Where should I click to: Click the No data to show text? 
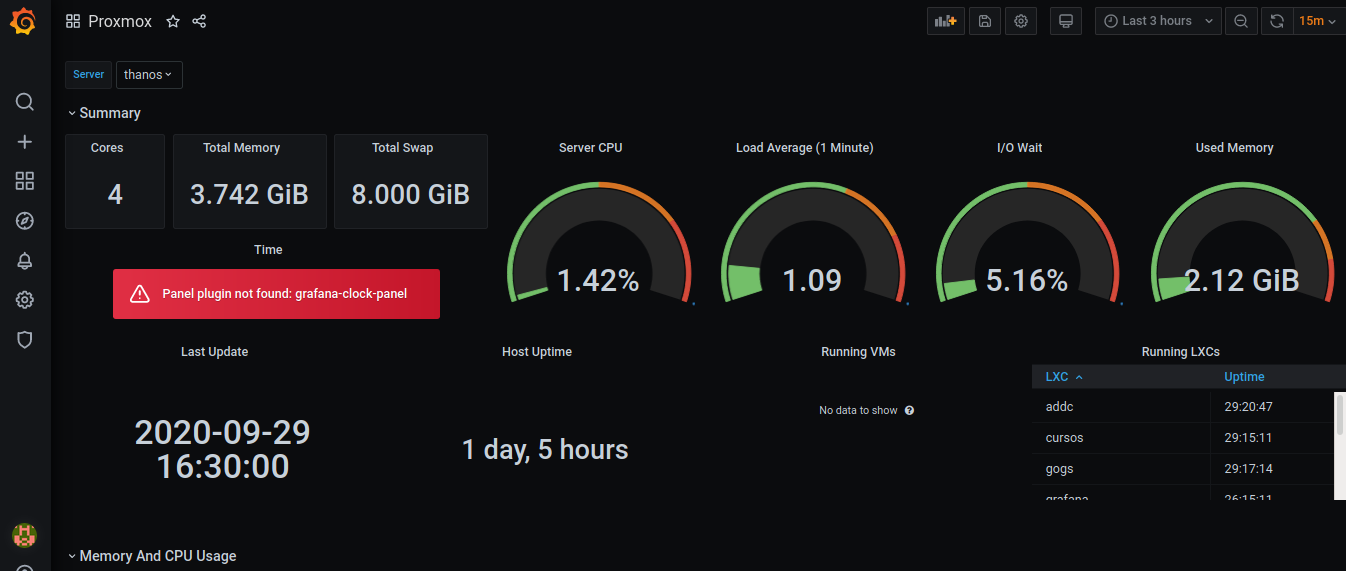(858, 411)
